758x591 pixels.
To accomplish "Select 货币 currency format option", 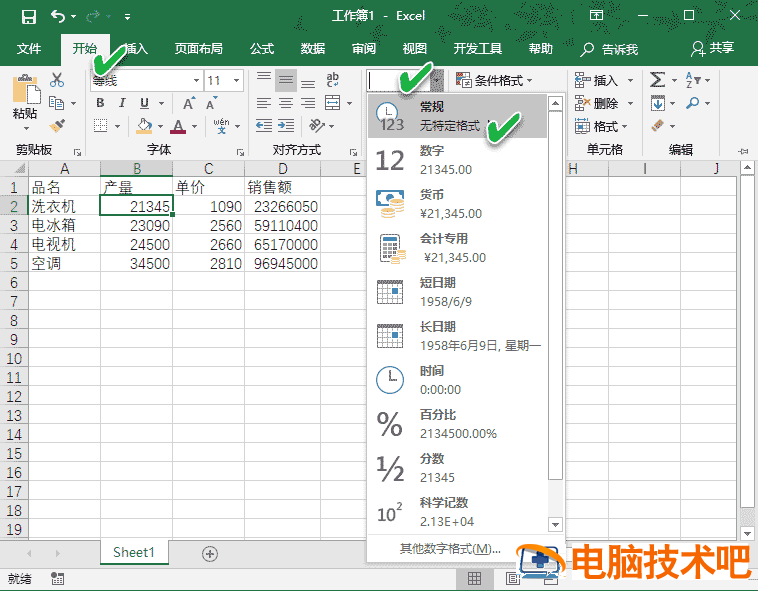I will click(457, 204).
